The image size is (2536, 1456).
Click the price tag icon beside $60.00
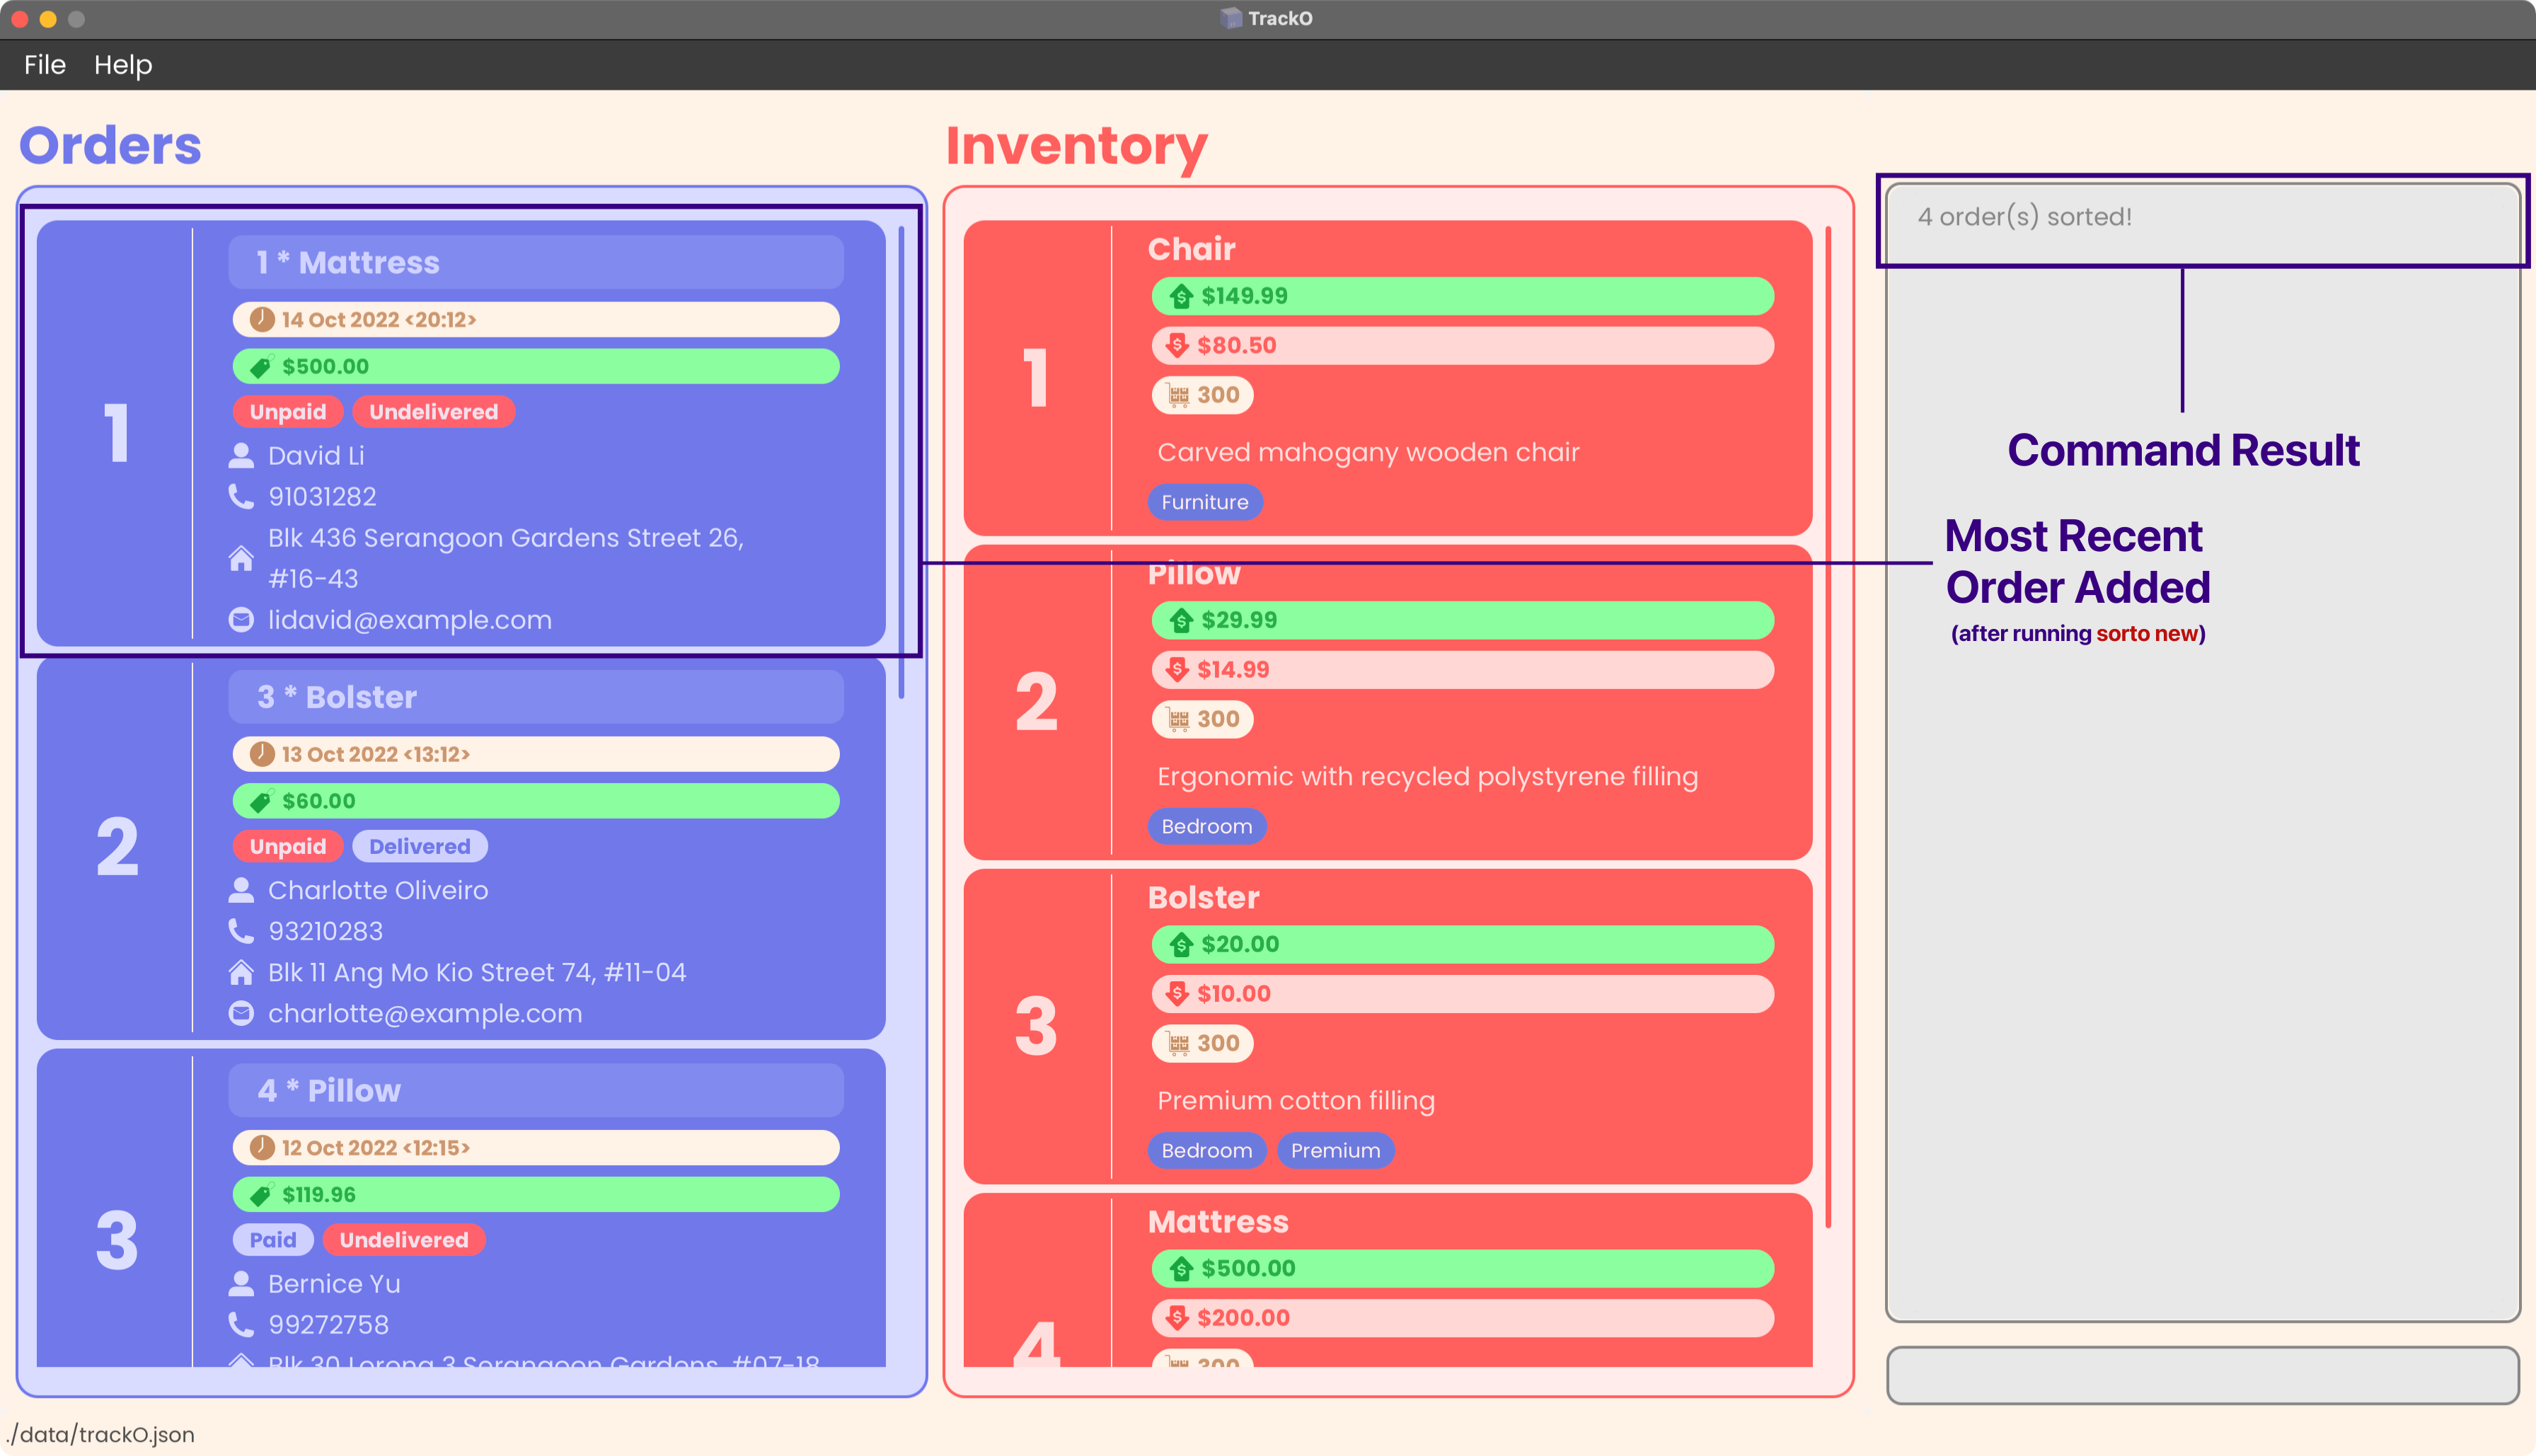[261, 801]
